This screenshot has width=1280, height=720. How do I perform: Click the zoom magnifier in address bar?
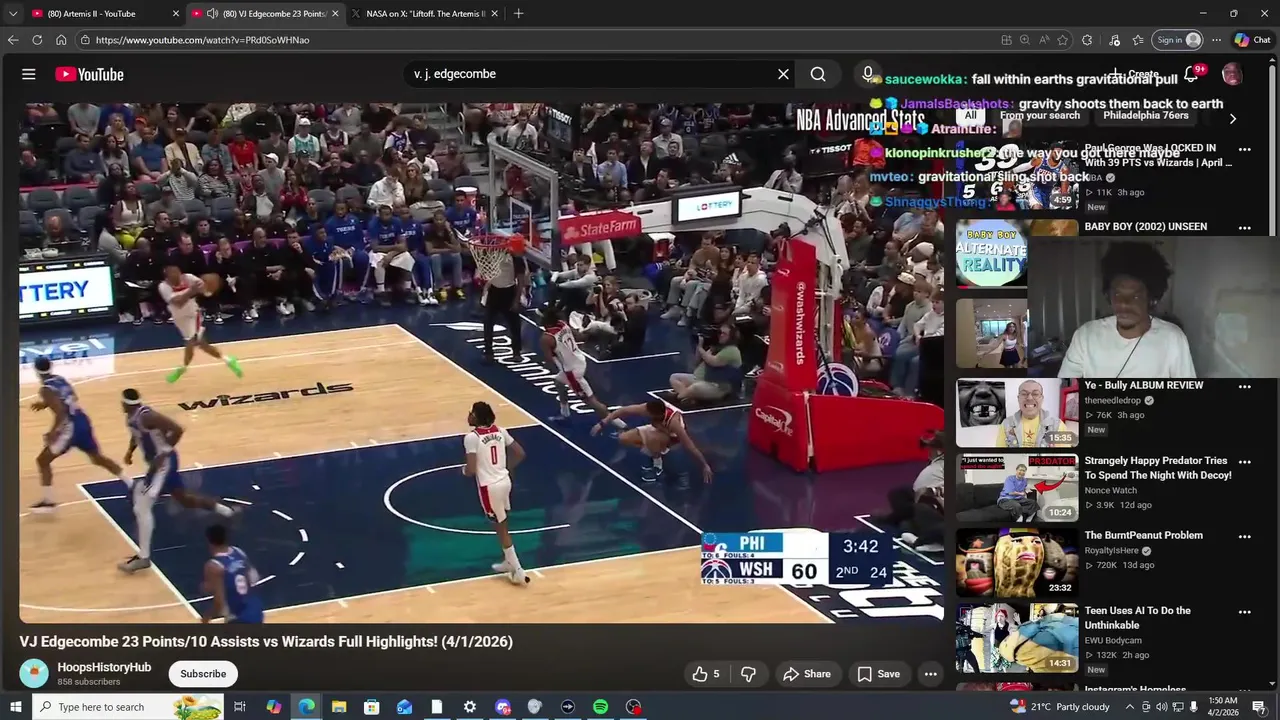coord(1025,40)
